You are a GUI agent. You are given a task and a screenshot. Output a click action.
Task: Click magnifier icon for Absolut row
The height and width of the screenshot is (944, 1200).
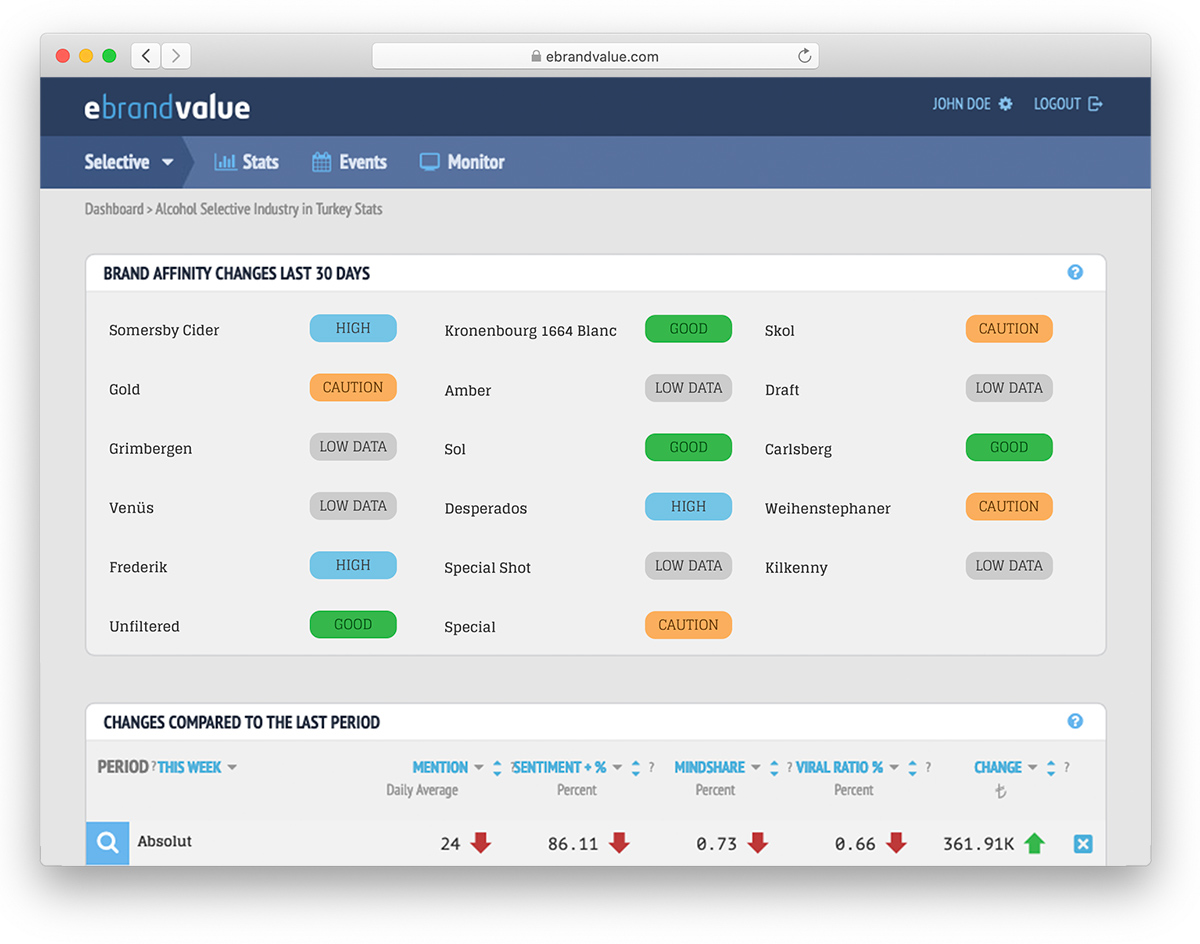click(x=107, y=843)
